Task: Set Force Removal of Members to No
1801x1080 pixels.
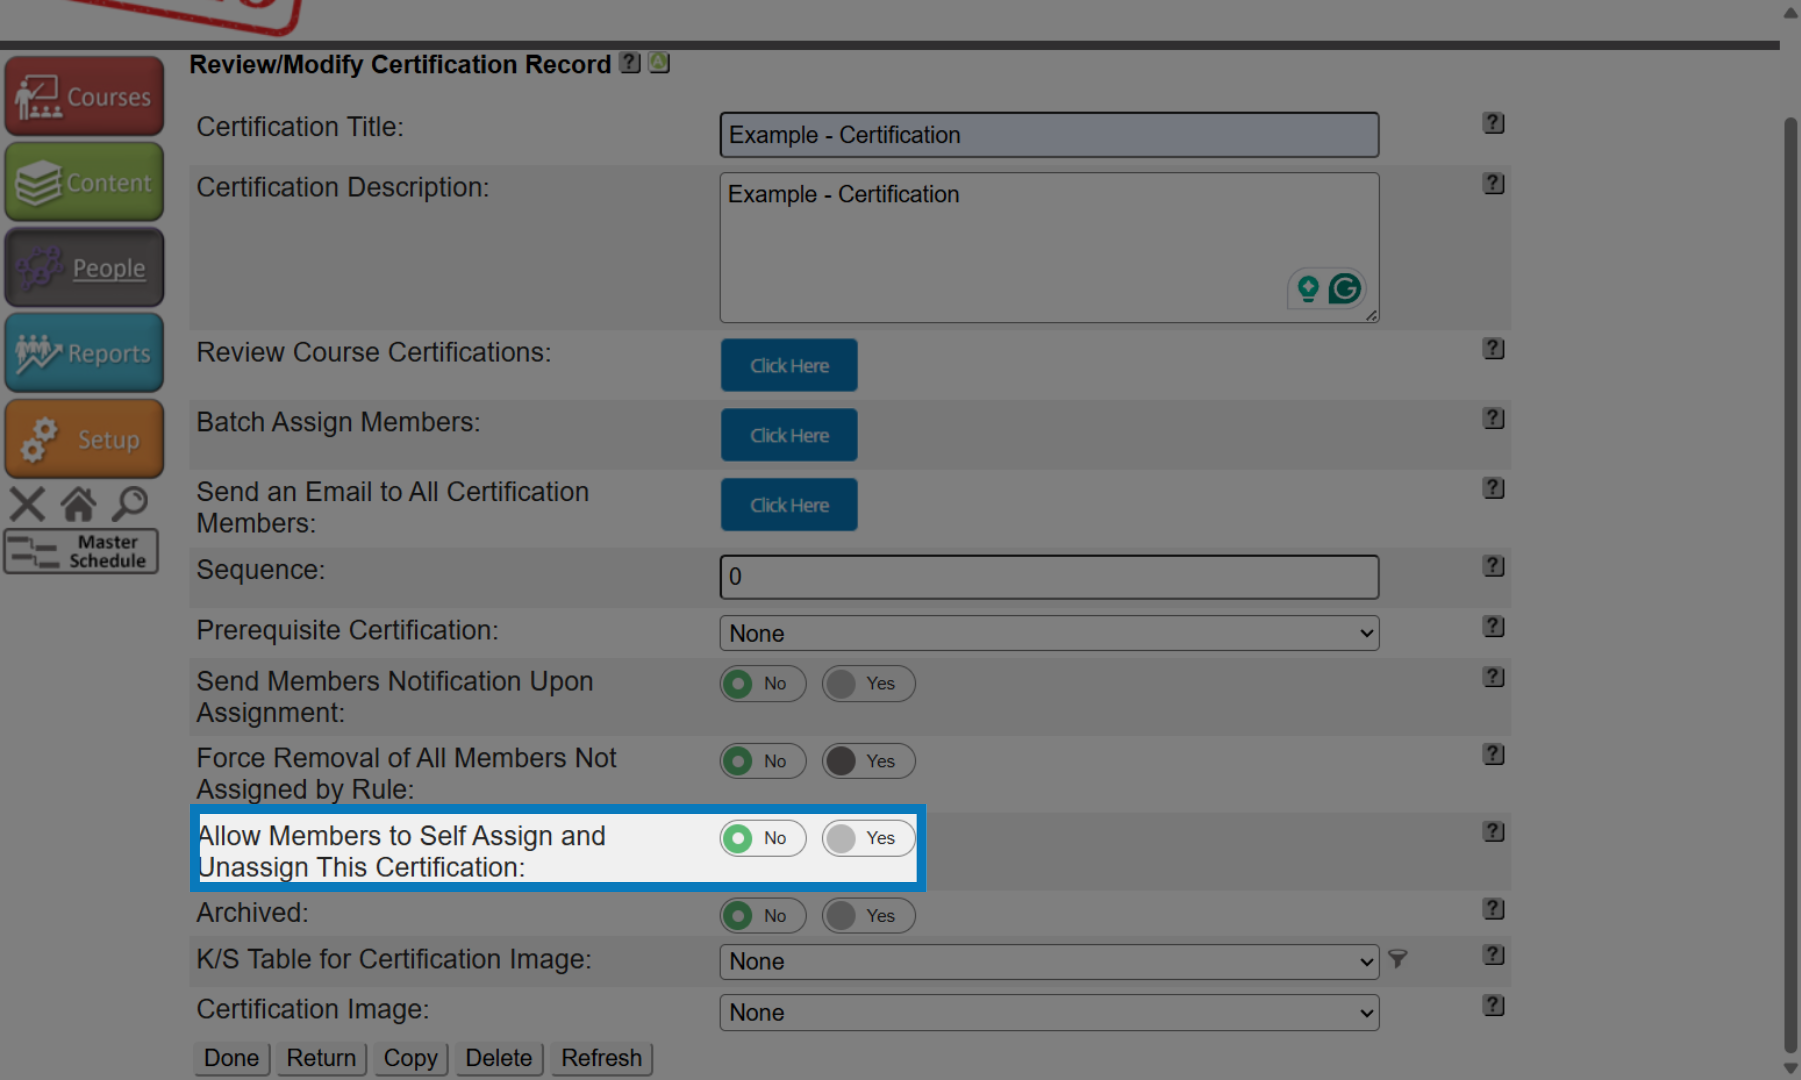Action: 762,761
